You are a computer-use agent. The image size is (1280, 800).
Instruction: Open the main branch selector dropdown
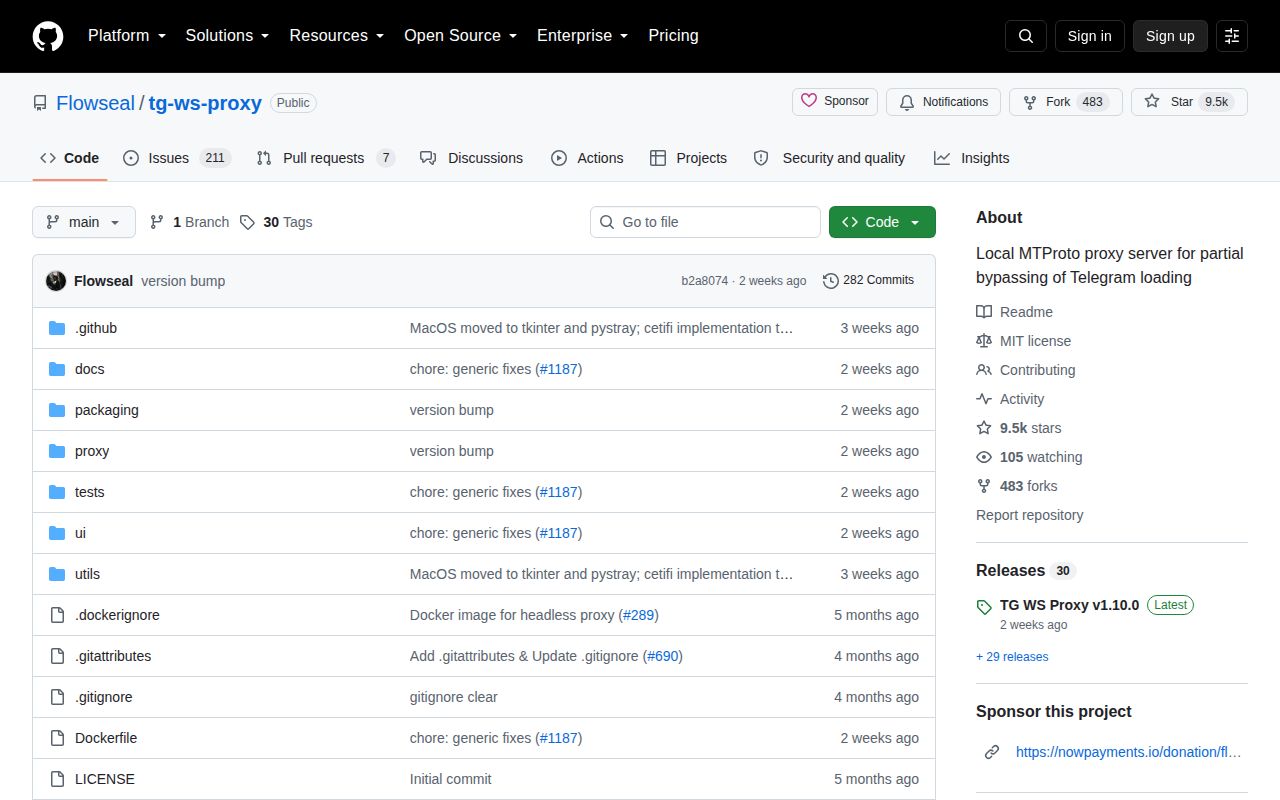click(x=84, y=222)
